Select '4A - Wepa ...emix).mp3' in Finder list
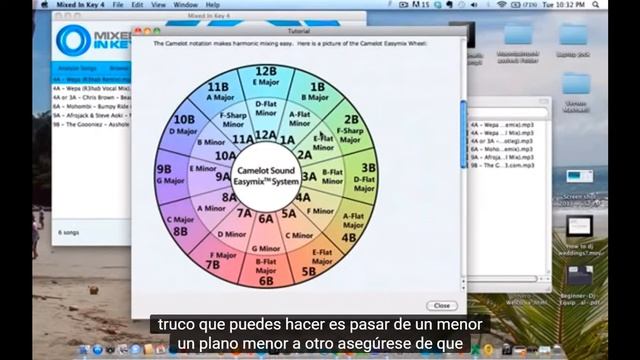The width and height of the screenshot is (640, 360). pyautogui.click(x=502, y=125)
